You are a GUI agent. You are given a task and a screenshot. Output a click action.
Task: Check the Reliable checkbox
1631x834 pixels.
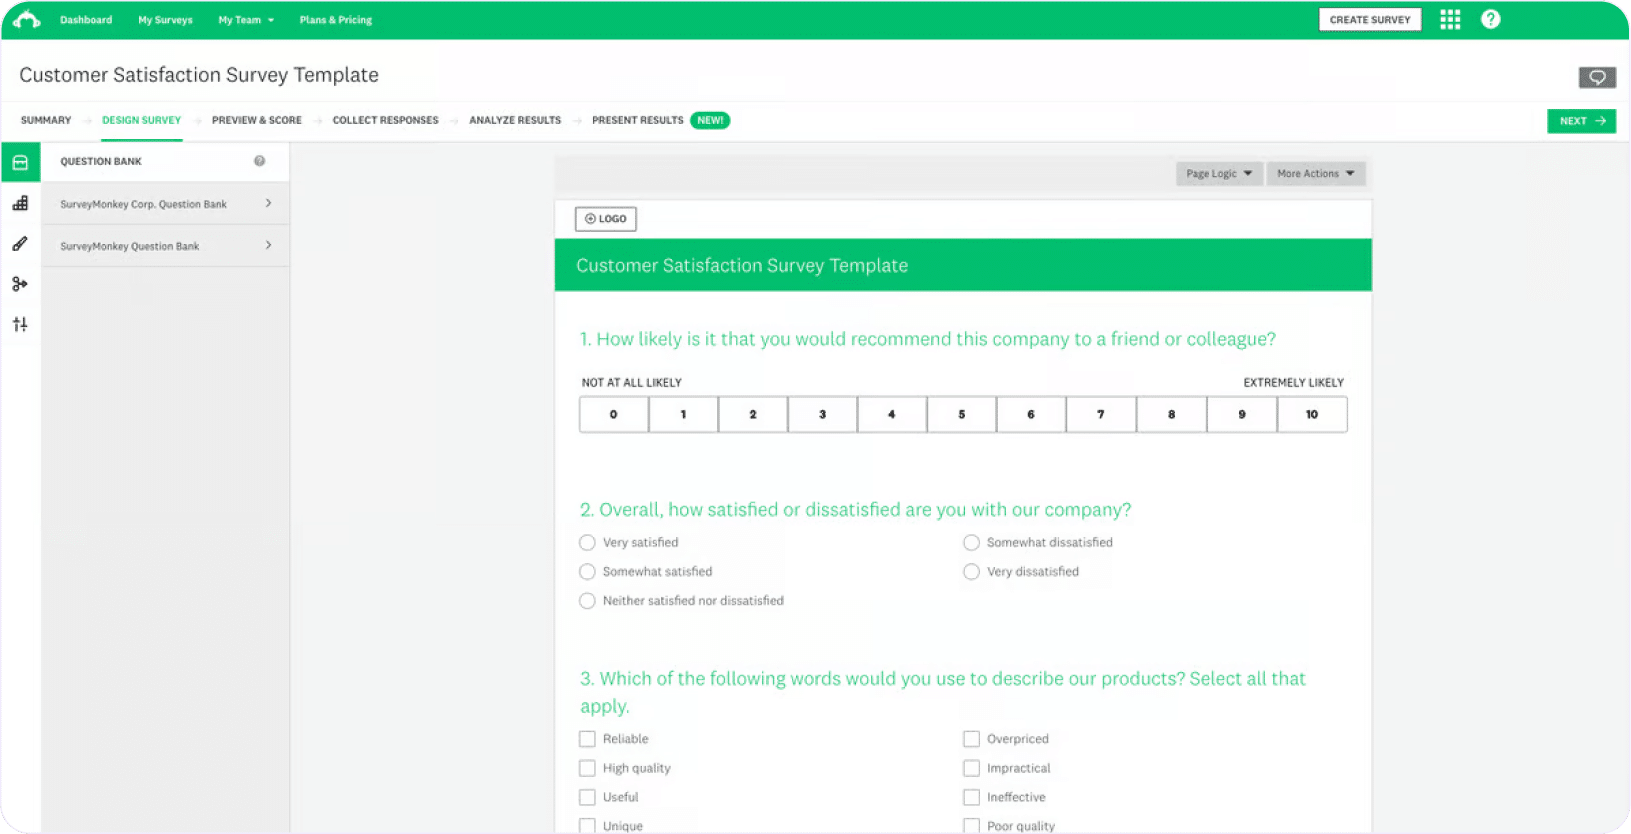click(587, 739)
